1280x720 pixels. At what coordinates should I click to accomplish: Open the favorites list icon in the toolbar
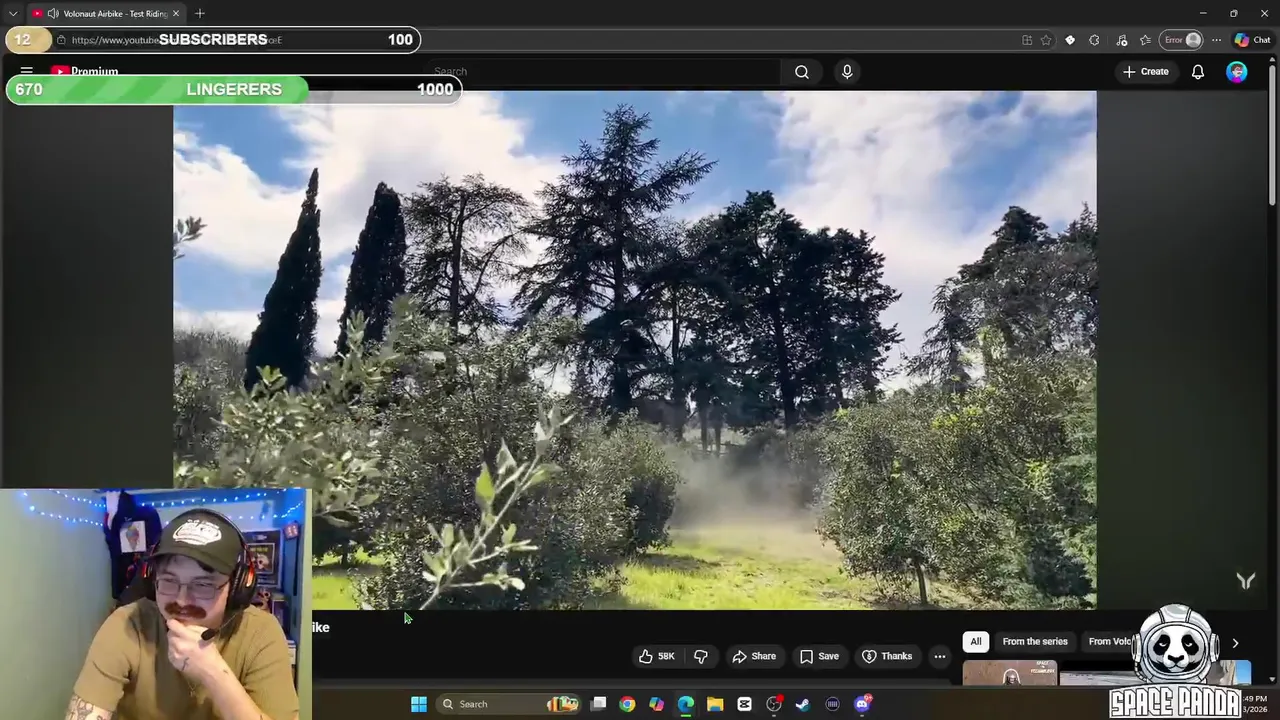1145,40
